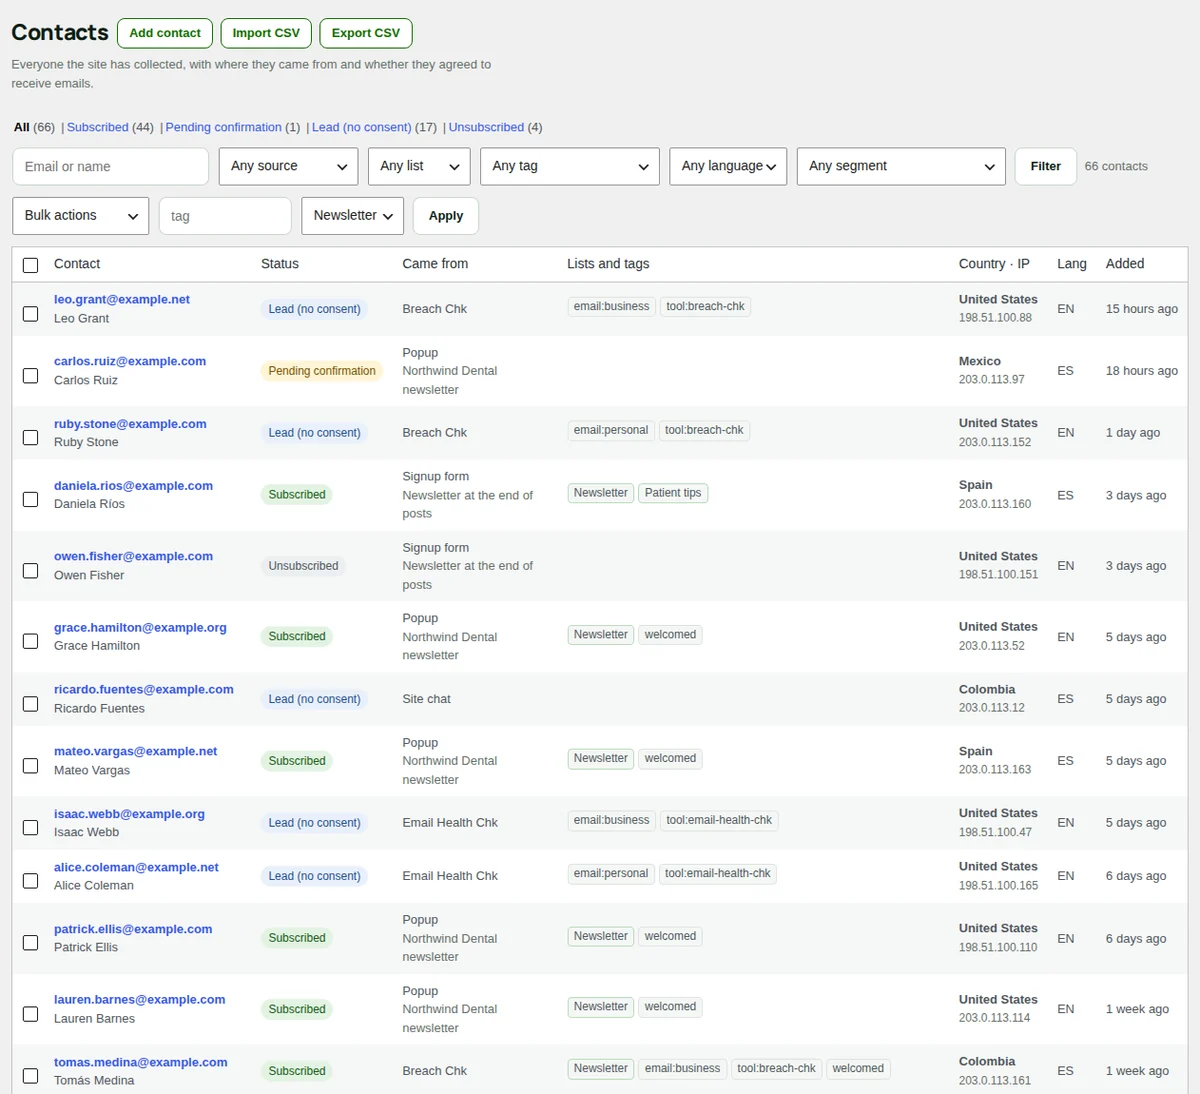
Task: Click Unsubscribed status badge for Owen Fisher
Action: (303, 566)
